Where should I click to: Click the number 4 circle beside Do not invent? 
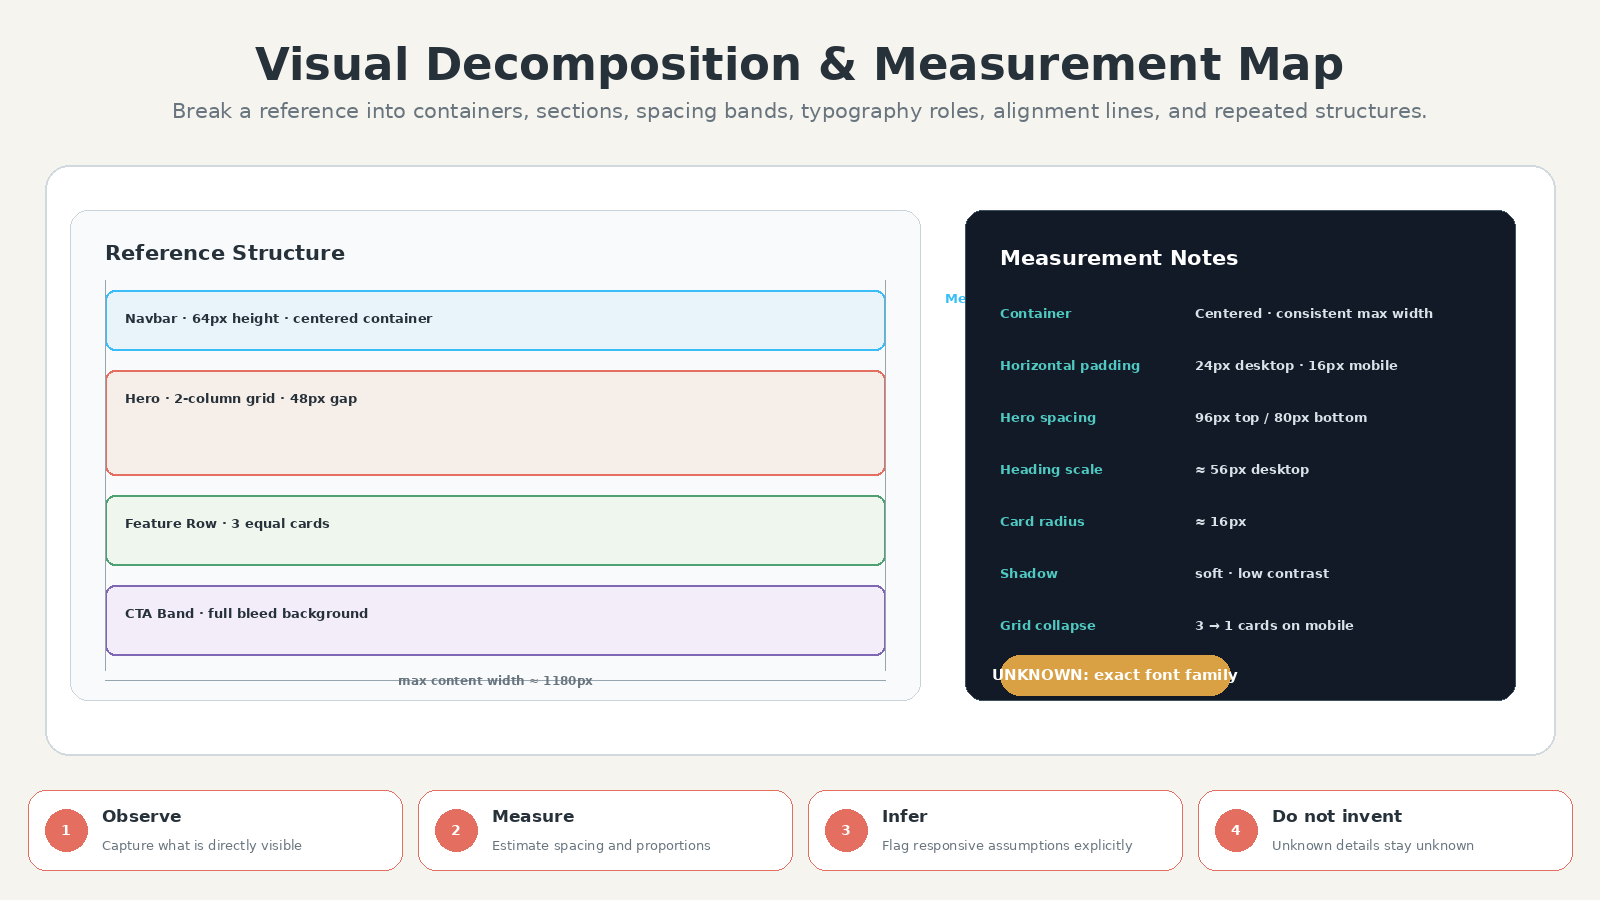[1236, 831]
